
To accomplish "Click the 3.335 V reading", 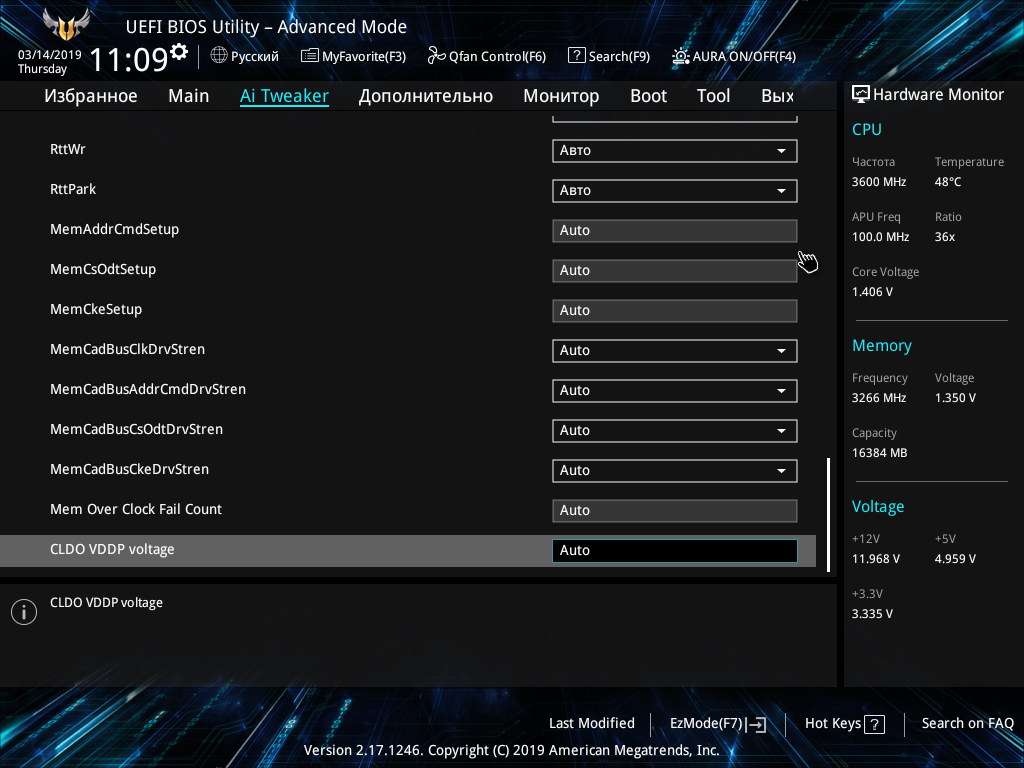I will point(872,614).
